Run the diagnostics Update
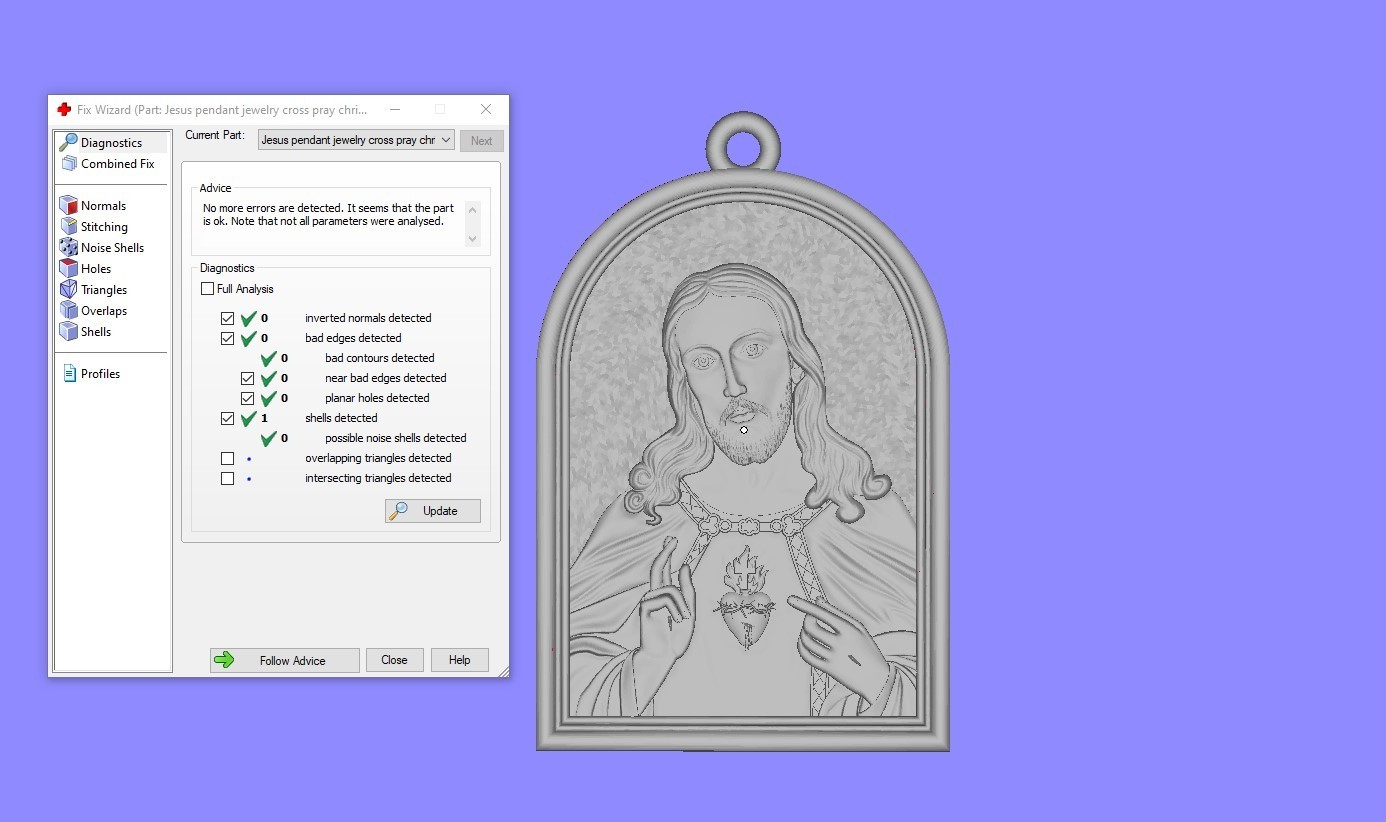This screenshot has height=822, width=1386. (432, 510)
